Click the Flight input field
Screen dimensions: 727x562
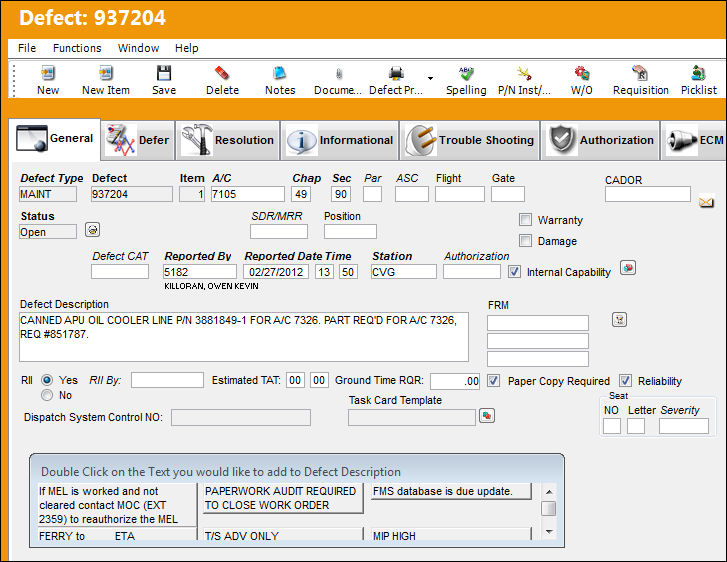click(x=459, y=194)
